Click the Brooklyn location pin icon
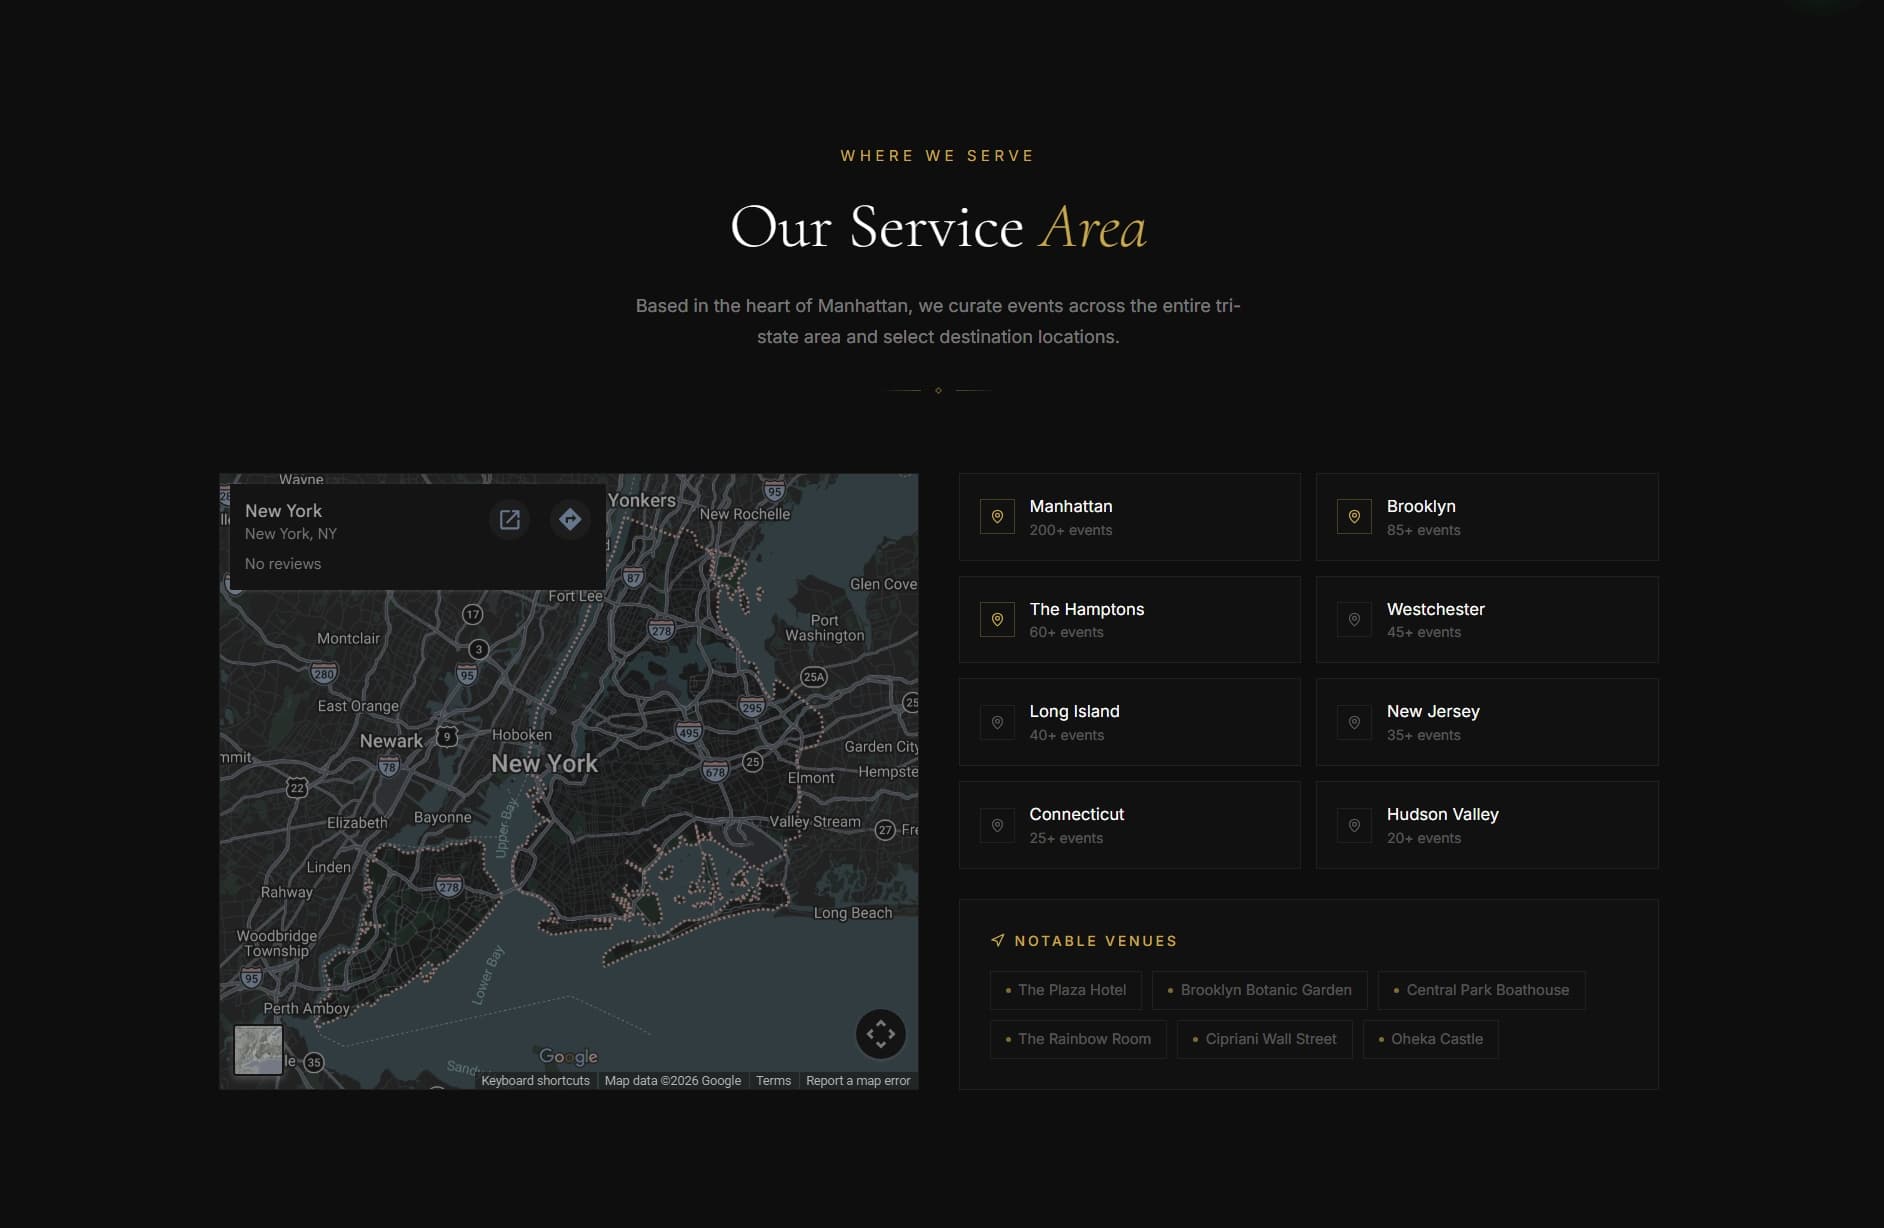The height and width of the screenshot is (1228, 1884). tap(1354, 517)
